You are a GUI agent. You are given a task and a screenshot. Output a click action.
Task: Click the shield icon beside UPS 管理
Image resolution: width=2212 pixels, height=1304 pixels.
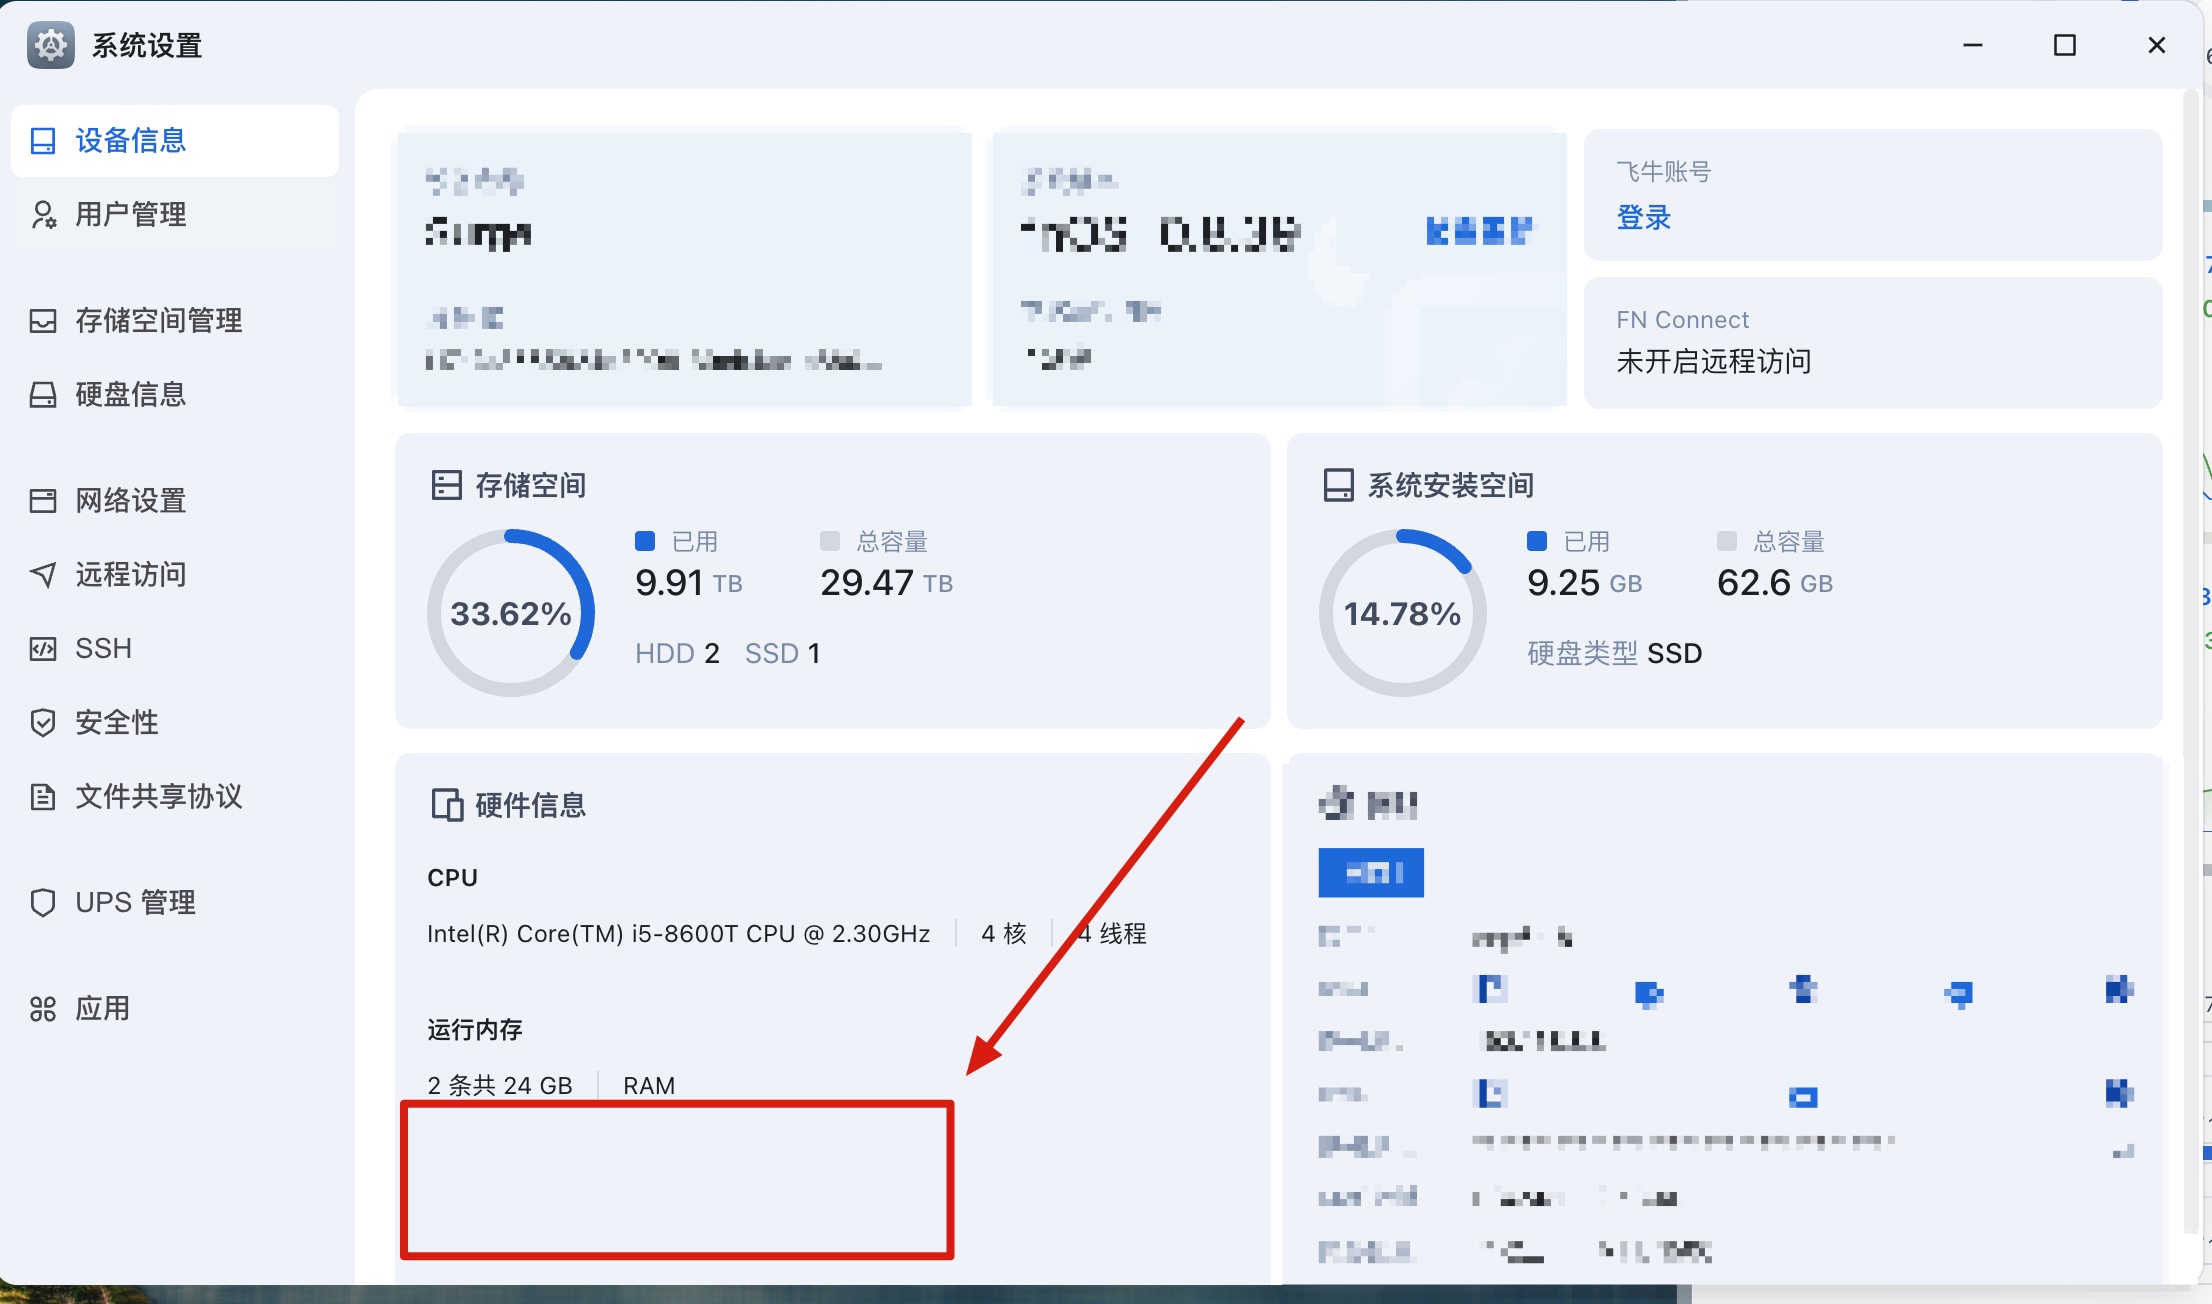click(x=43, y=903)
